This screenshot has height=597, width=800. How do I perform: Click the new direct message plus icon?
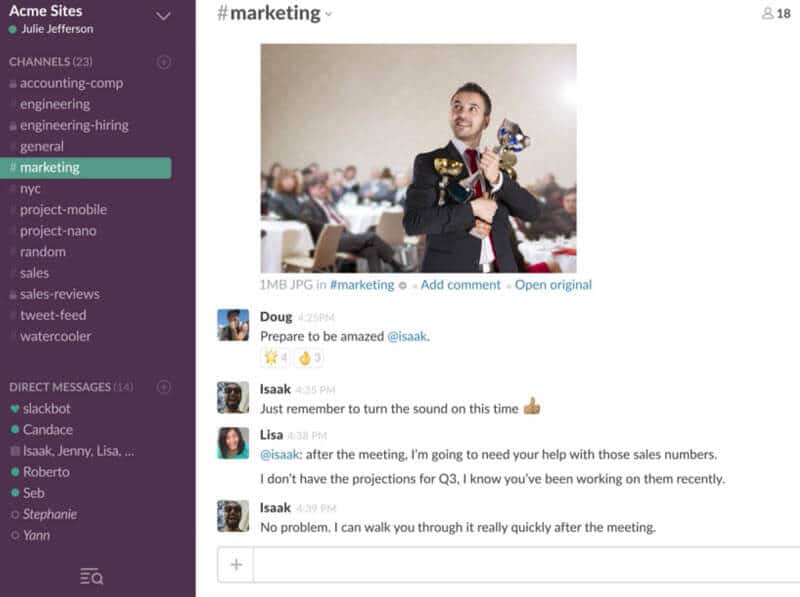[x=164, y=387]
